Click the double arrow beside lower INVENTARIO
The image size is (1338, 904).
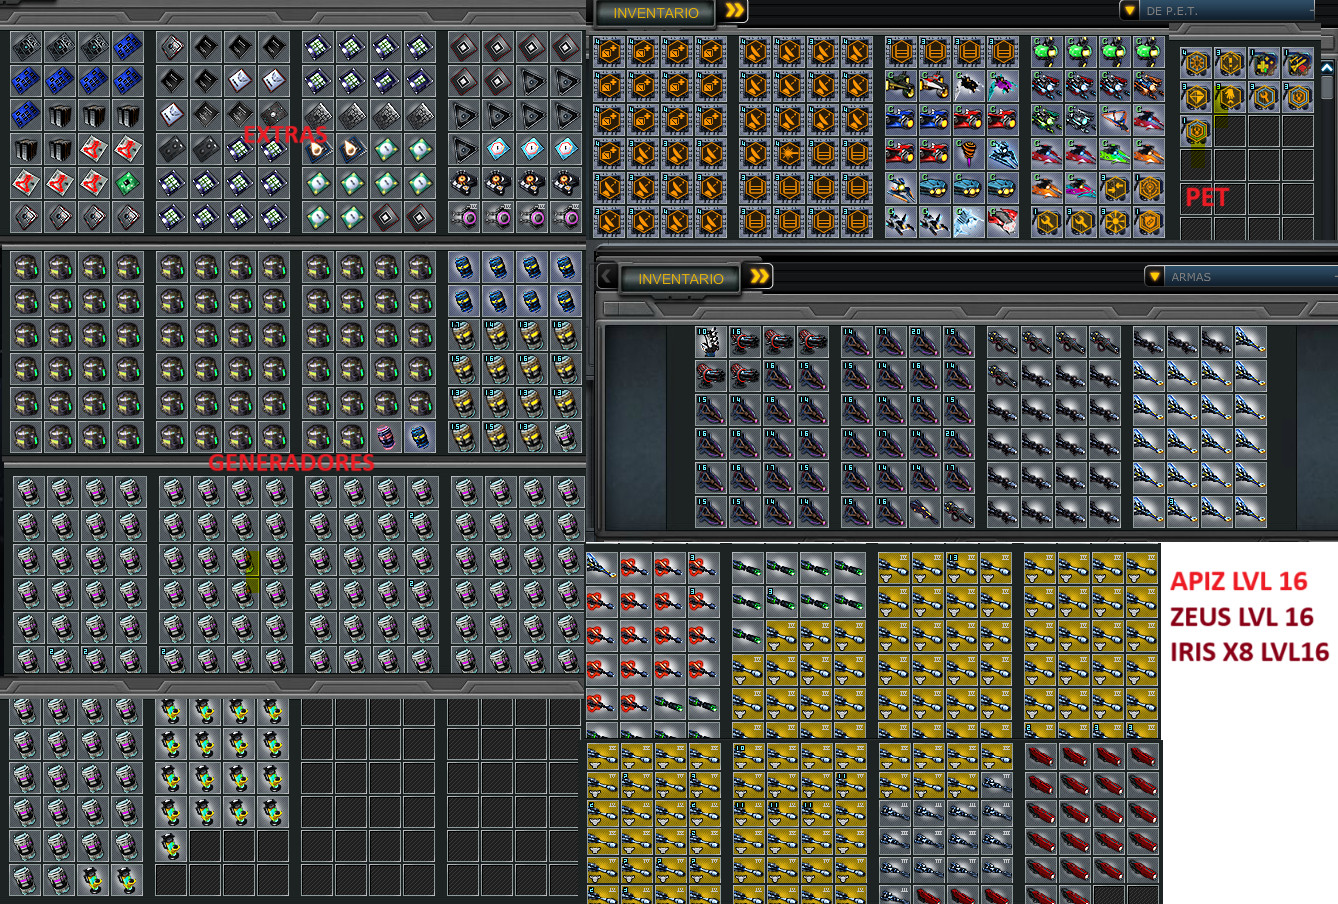tap(760, 277)
